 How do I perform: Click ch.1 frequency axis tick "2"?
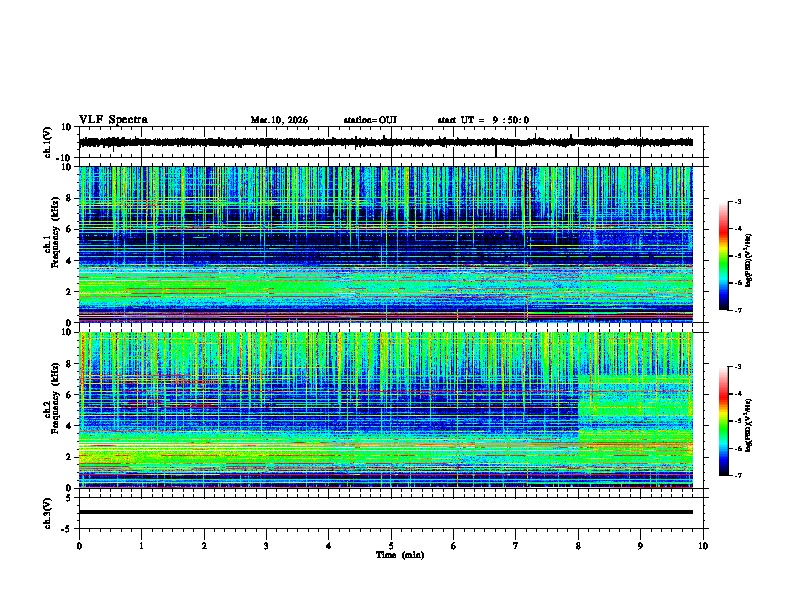70,292
